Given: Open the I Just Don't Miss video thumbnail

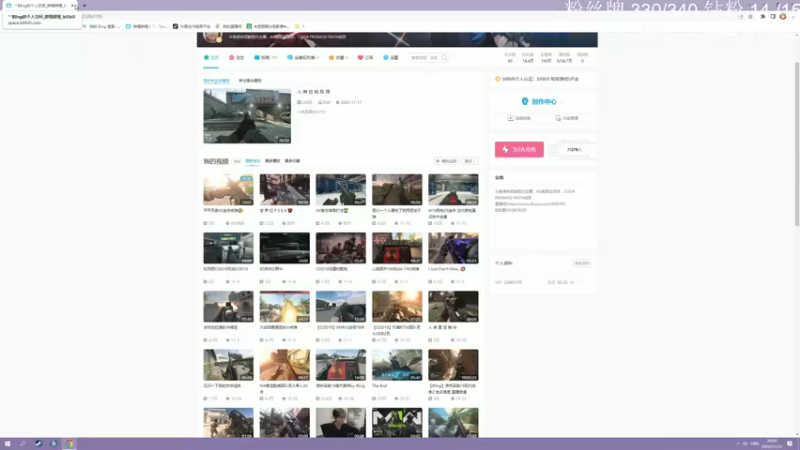Looking at the screenshot, I should (453, 248).
